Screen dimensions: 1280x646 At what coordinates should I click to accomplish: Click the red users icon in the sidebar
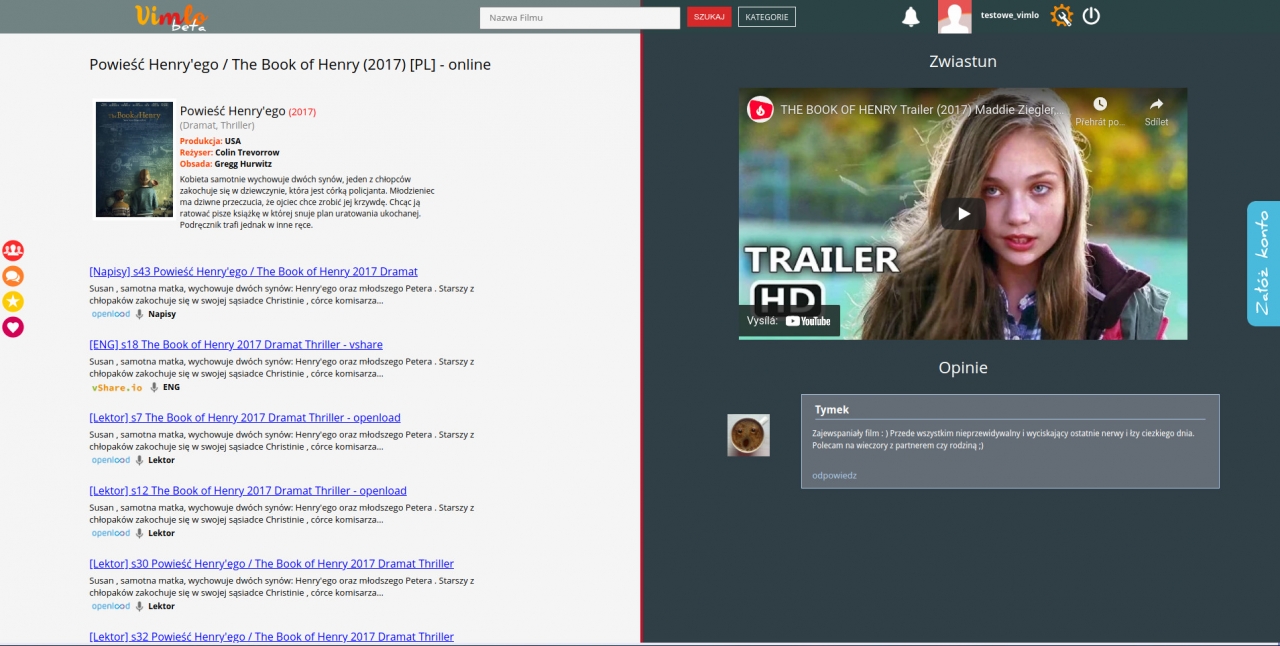pos(13,250)
